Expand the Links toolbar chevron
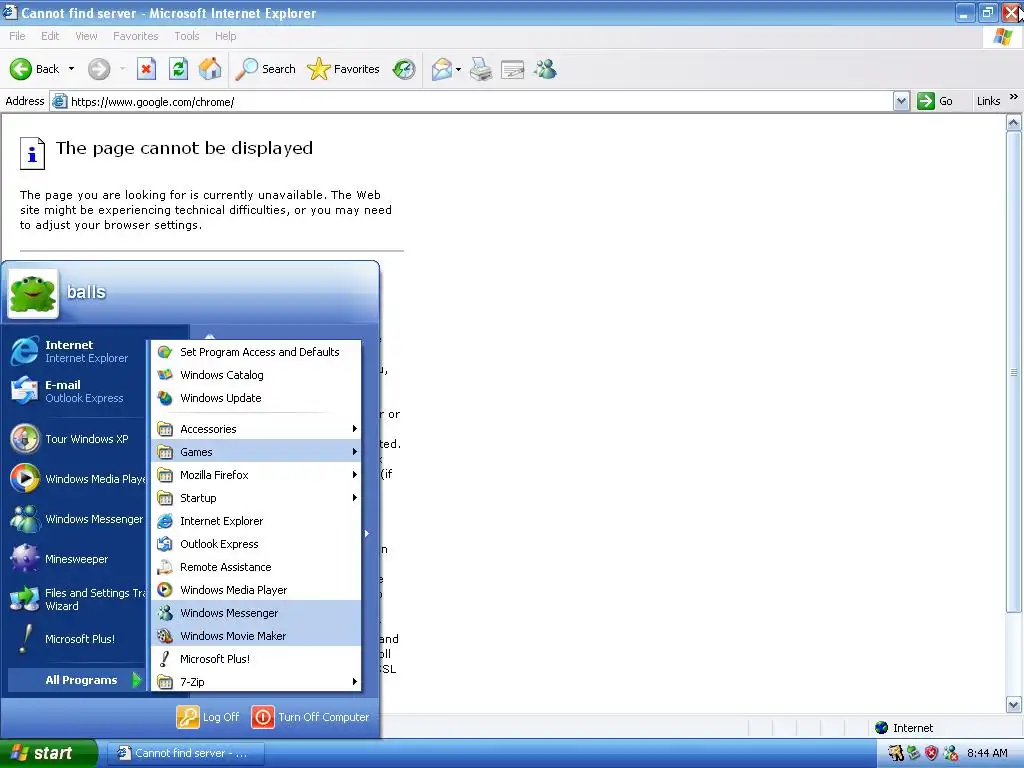 click(x=1014, y=97)
